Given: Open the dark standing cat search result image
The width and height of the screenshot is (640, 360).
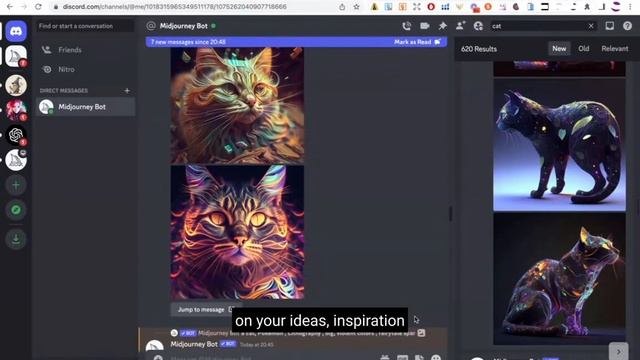Looking at the screenshot, I should point(559,145).
